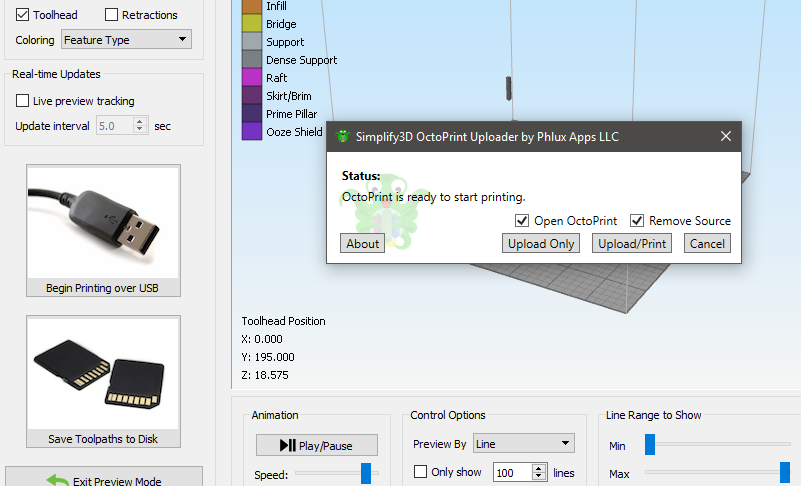Click the X: 0.000 toolhead position
The image size is (801, 486).
point(262,339)
